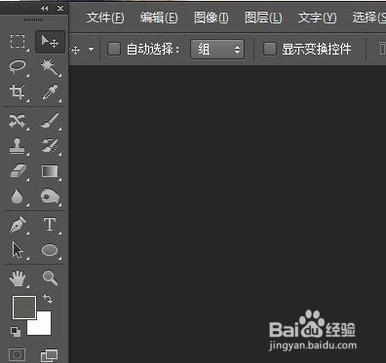Select the Clone Stamp tool
Viewport: 386px width, 363px height.
point(17,146)
